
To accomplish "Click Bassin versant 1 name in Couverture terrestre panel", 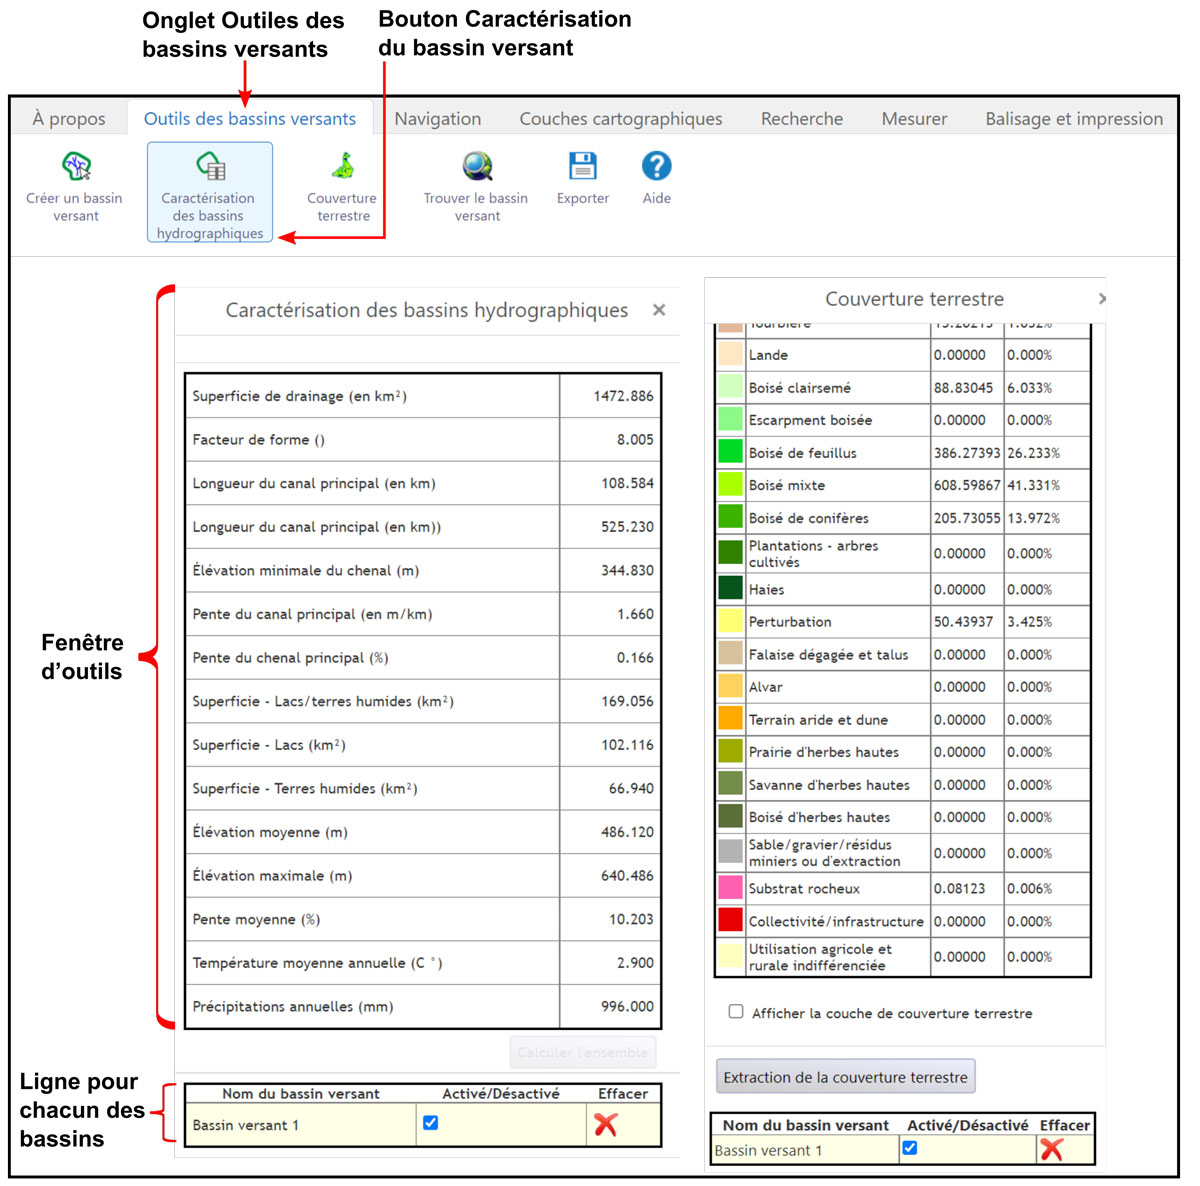I will pyautogui.click(x=768, y=1150).
